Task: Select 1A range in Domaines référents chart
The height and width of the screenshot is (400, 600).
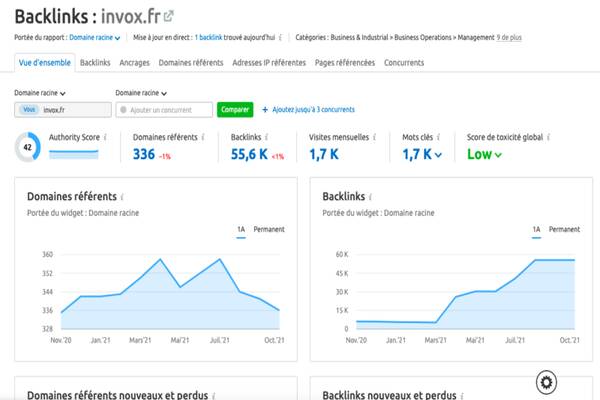Action: [241, 230]
